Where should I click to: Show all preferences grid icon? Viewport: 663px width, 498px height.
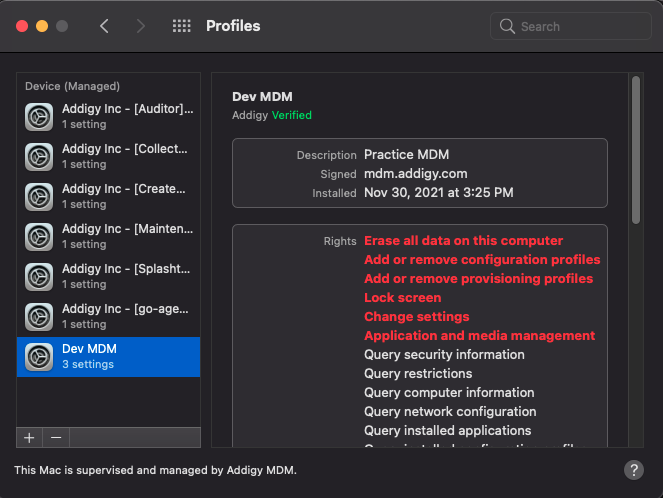point(181,26)
